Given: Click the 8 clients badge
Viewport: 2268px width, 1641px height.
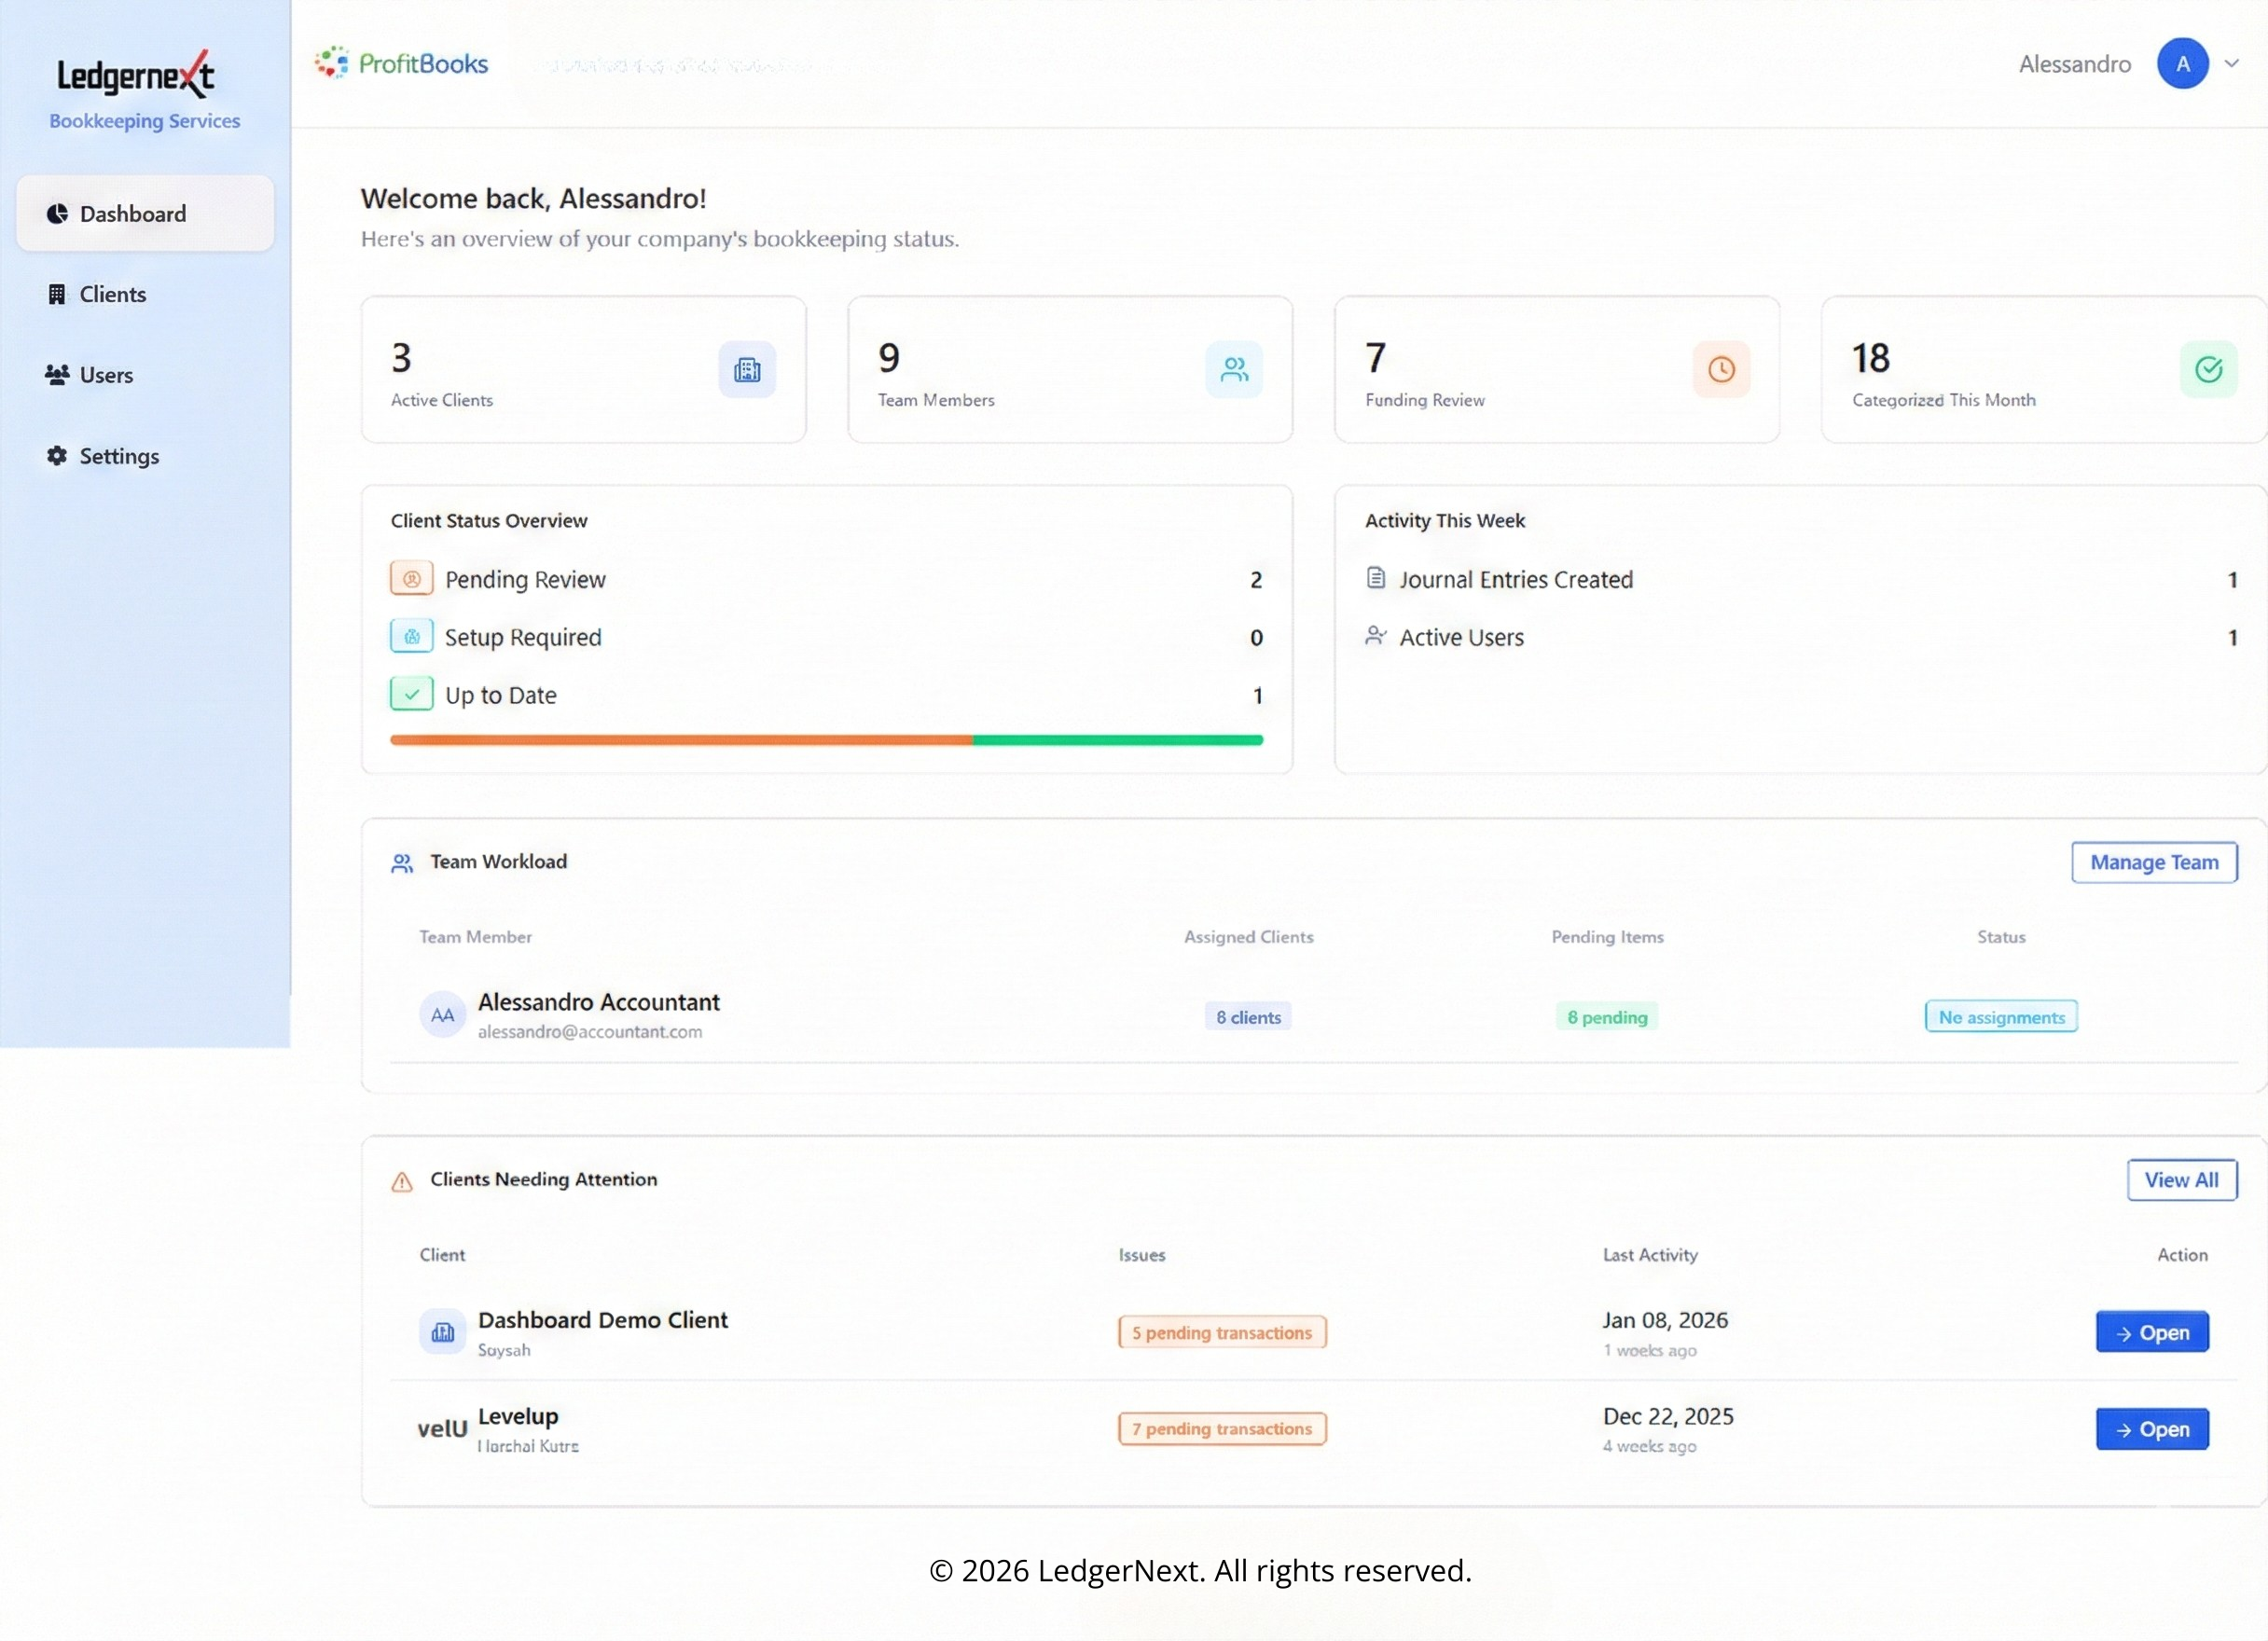Looking at the screenshot, I should (1247, 1017).
